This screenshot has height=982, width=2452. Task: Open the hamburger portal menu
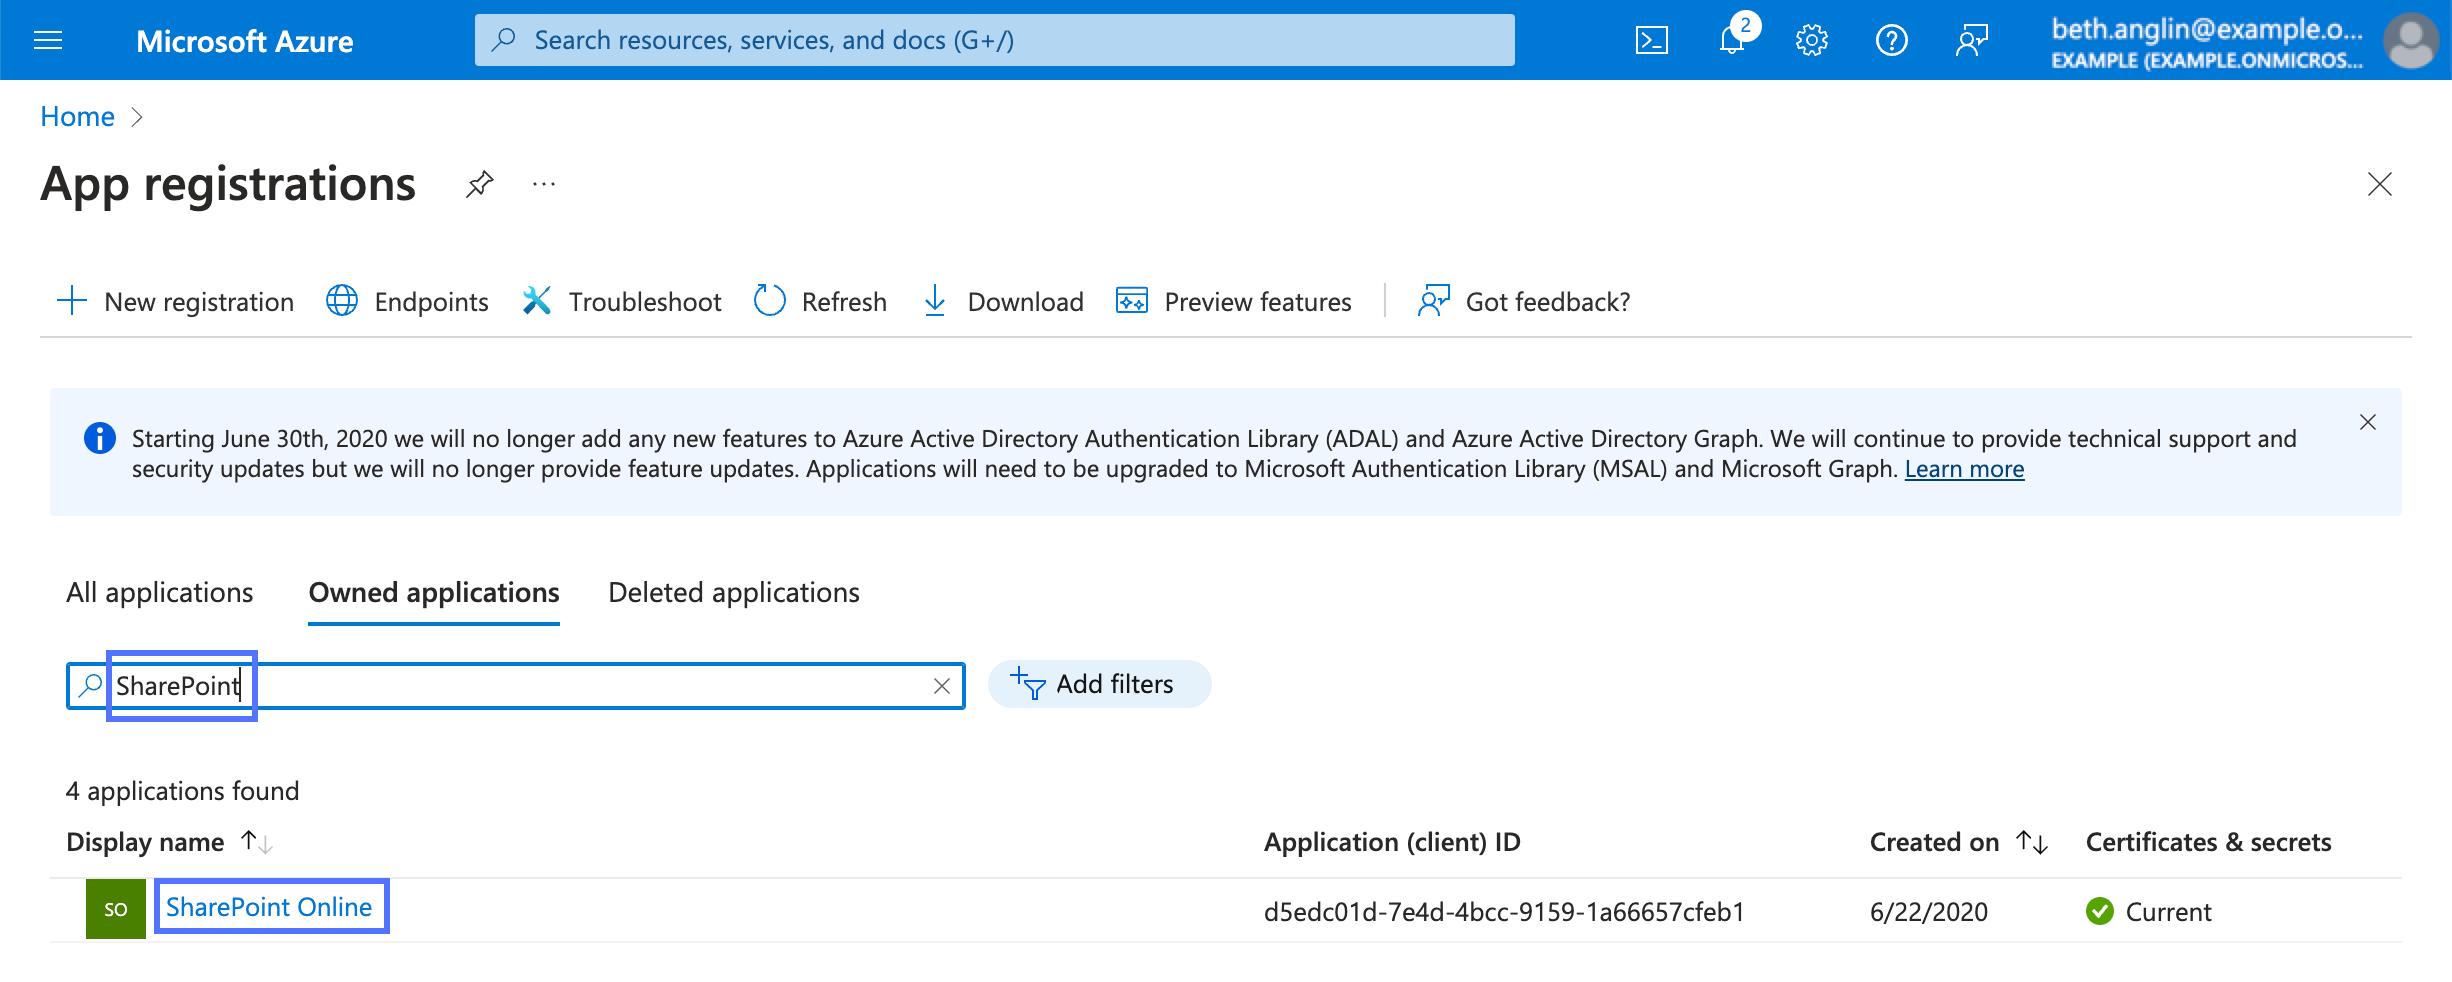point(48,40)
